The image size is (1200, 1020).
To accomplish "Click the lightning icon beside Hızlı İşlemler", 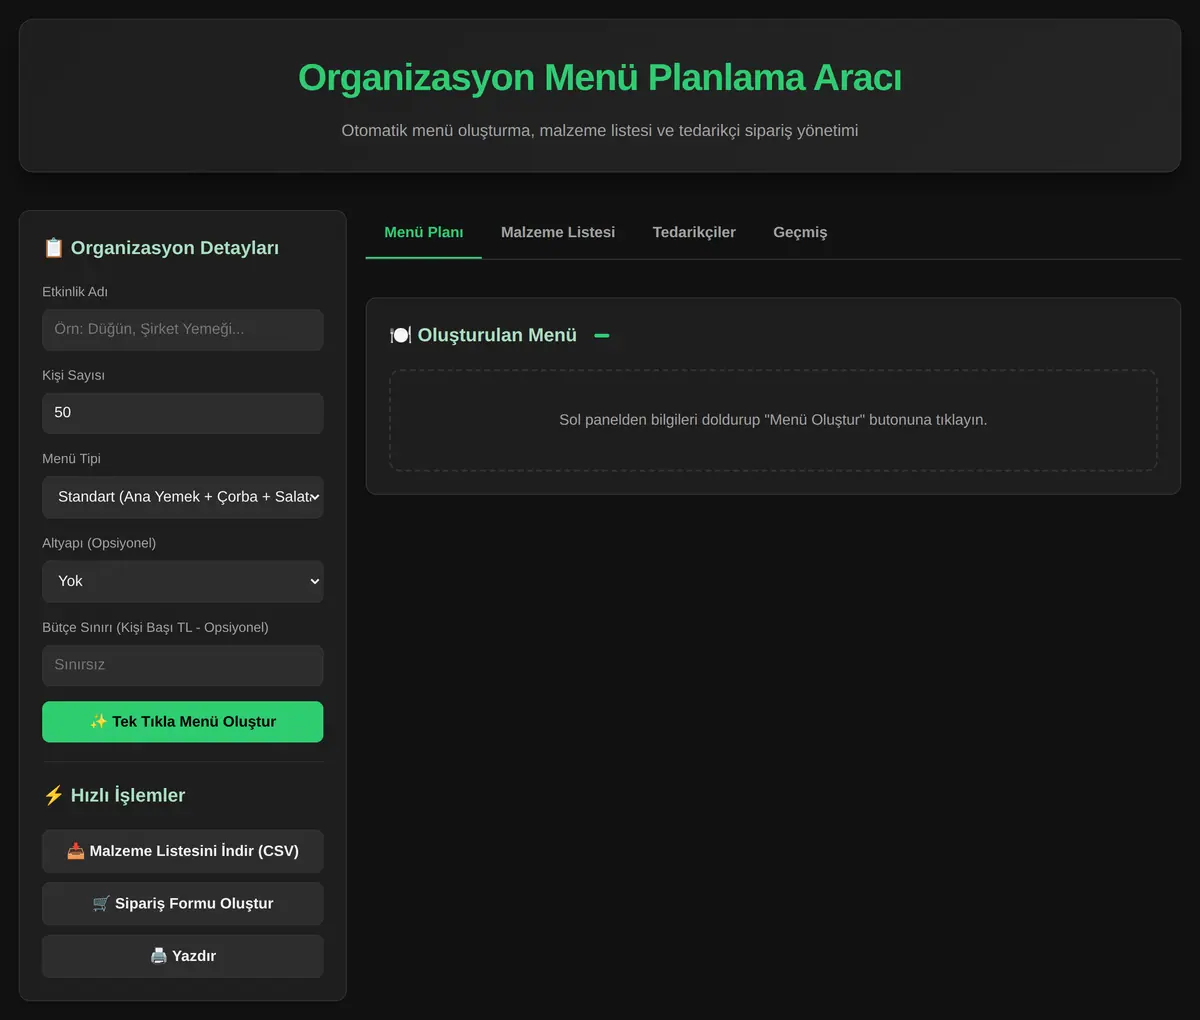I will [53, 795].
